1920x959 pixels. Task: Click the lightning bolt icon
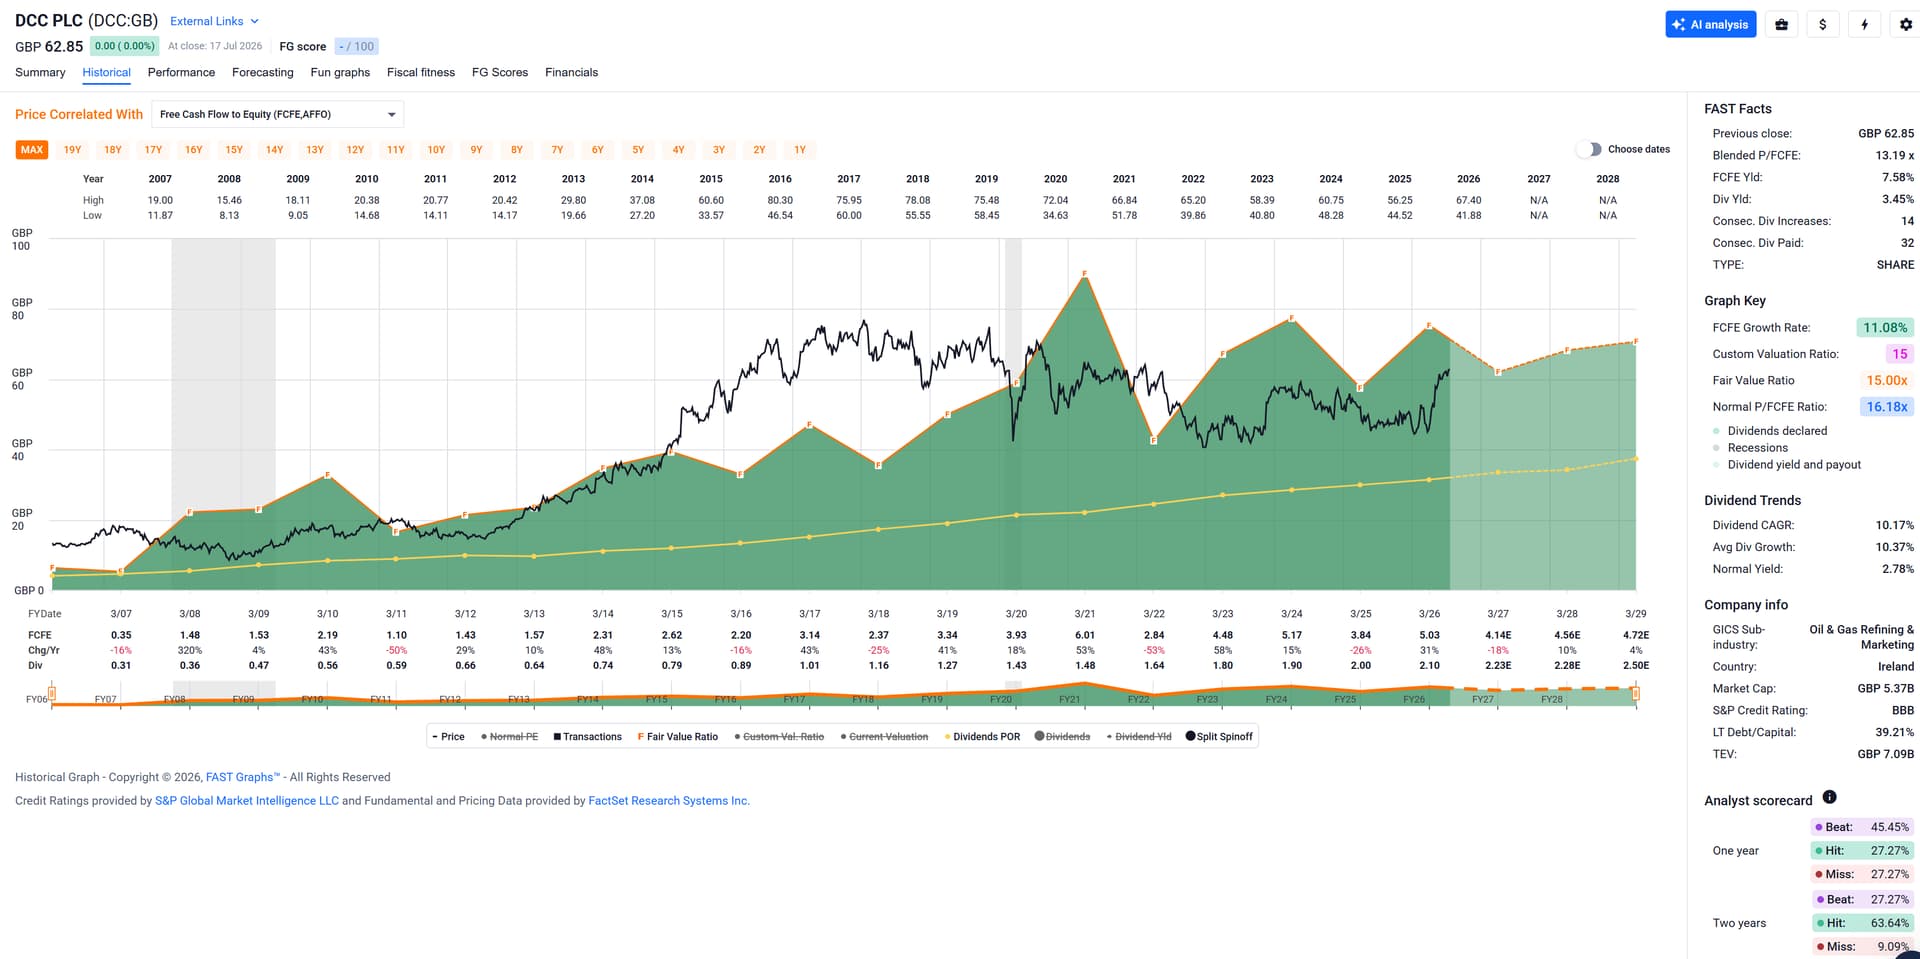1864,25
